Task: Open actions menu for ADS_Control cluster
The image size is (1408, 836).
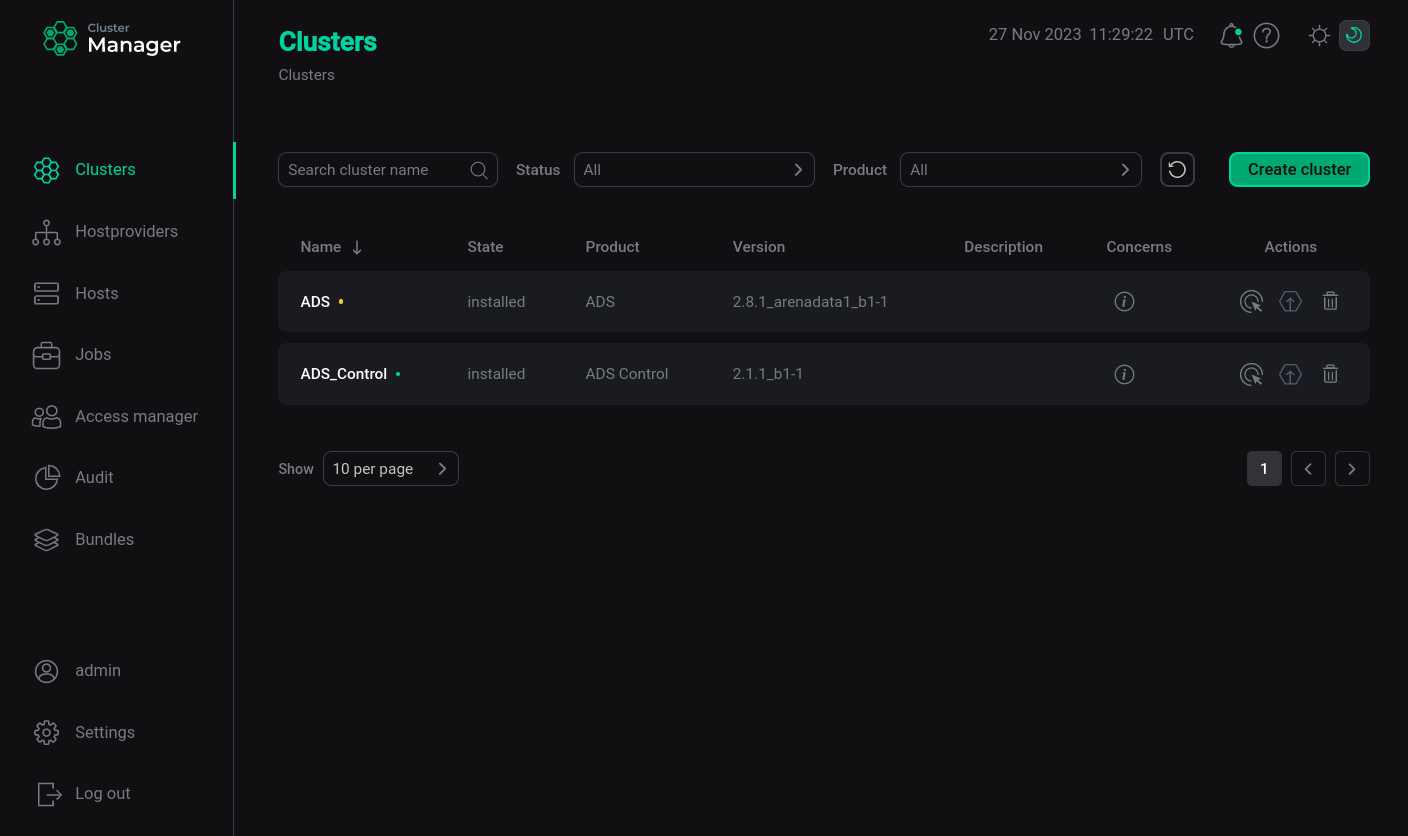Action: [x=1251, y=374]
